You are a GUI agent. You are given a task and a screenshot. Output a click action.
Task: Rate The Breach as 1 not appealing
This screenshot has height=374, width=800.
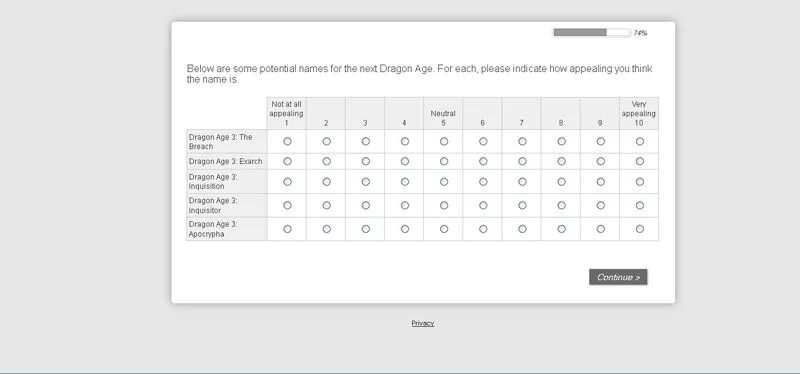click(287, 141)
